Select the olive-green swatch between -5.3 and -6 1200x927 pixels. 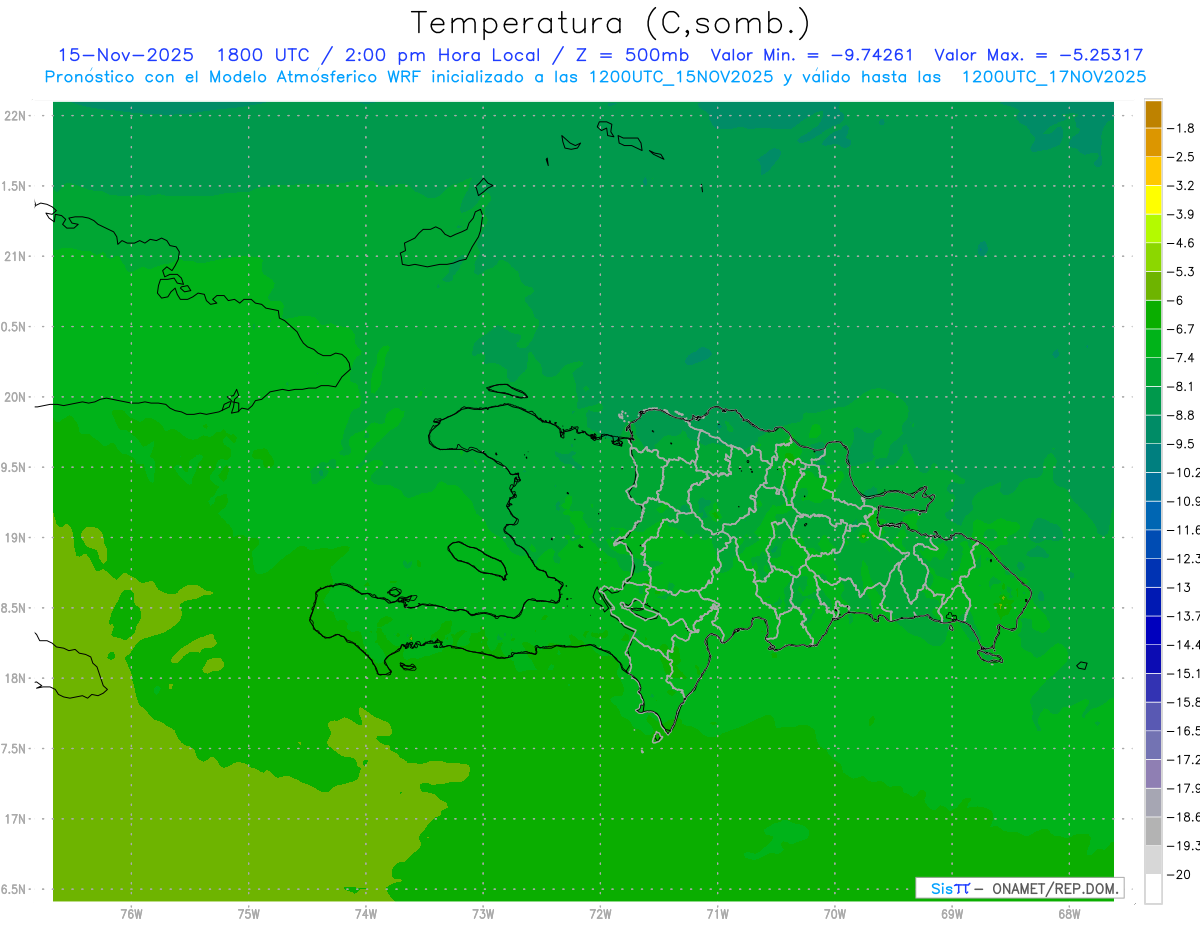1153,286
